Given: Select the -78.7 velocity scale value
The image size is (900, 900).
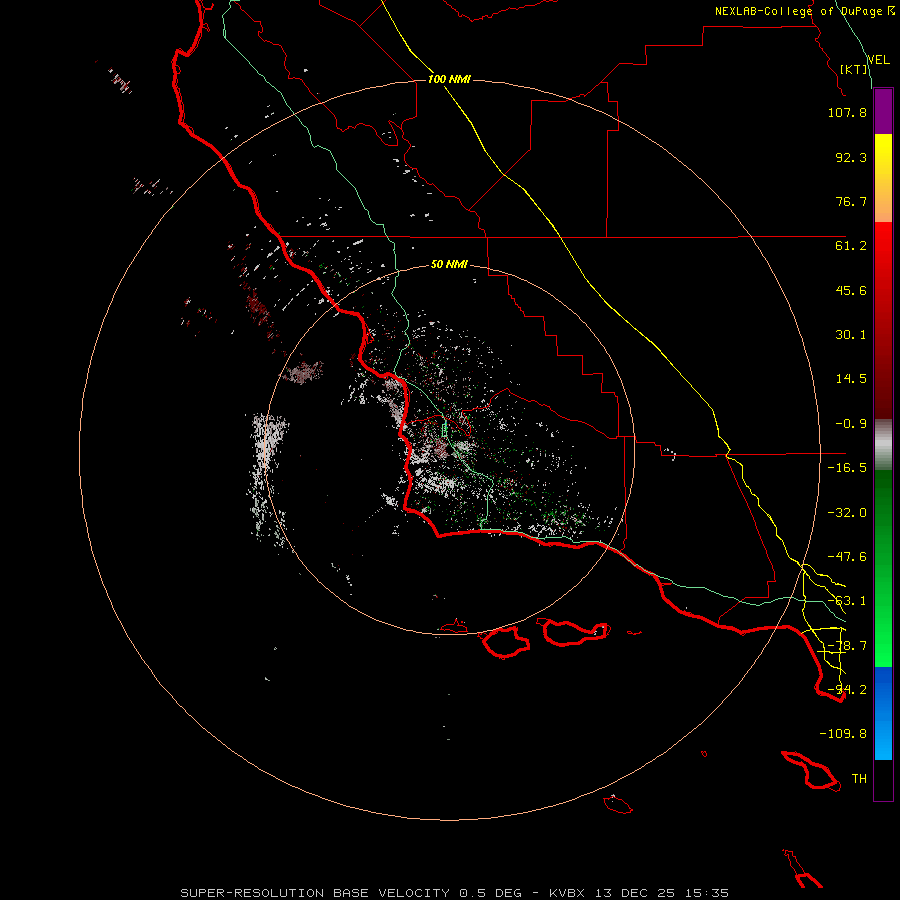Looking at the screenshot, I should [x=847, y=646].
